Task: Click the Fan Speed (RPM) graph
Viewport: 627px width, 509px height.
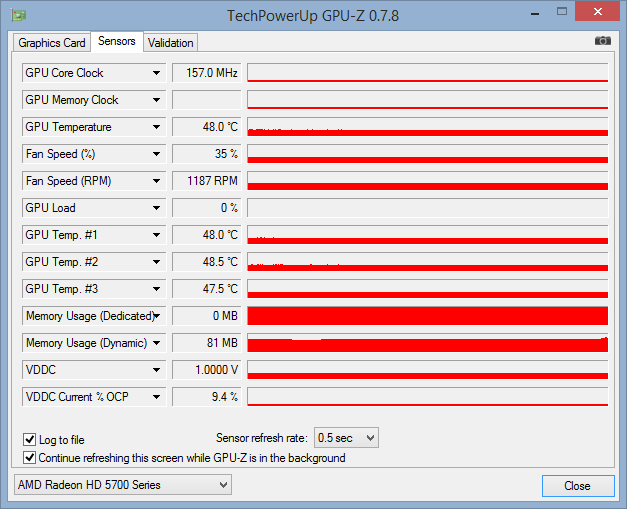Action: click(x=427, y=181)
